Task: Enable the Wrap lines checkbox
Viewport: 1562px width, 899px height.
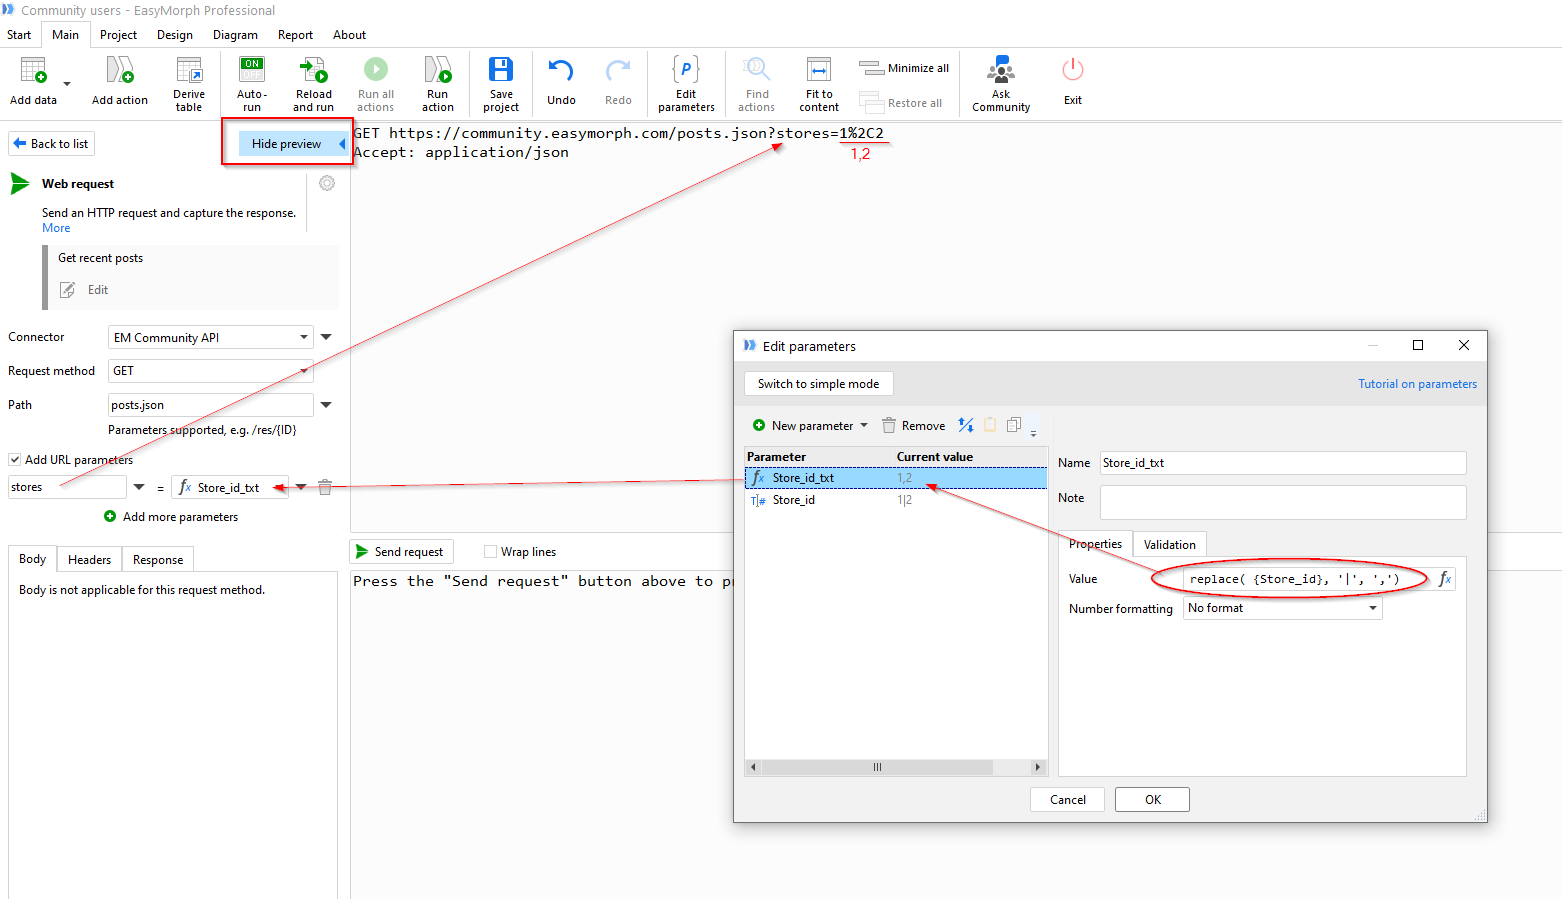Action: [x=490, y=552]
